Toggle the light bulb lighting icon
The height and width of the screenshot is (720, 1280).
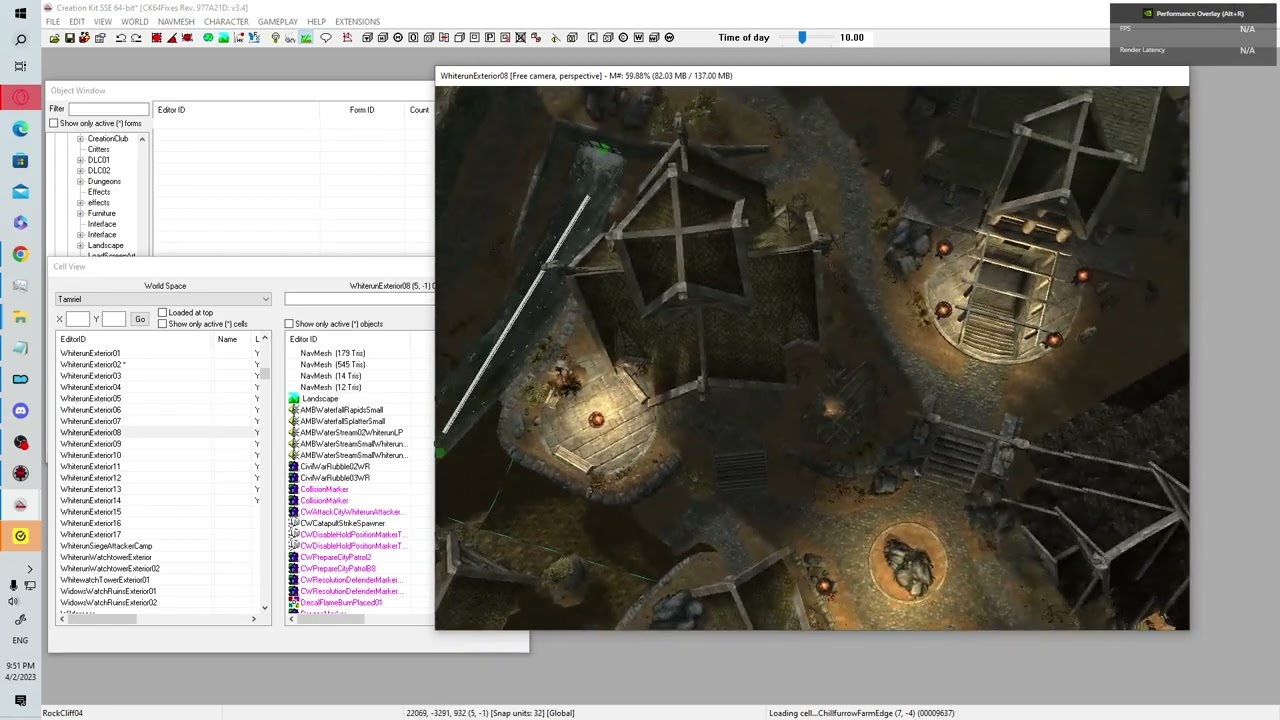[x=275, y=38]
